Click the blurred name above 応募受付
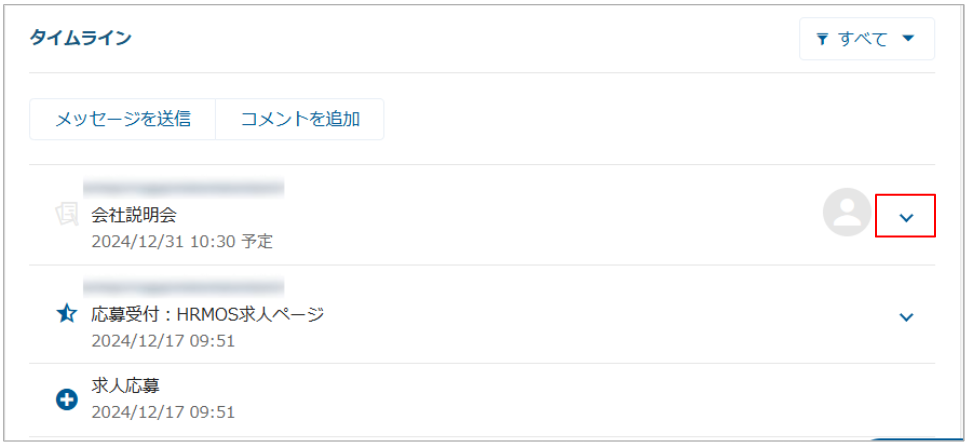This screenshot has height=447, width=971. [x=183, y=287]
